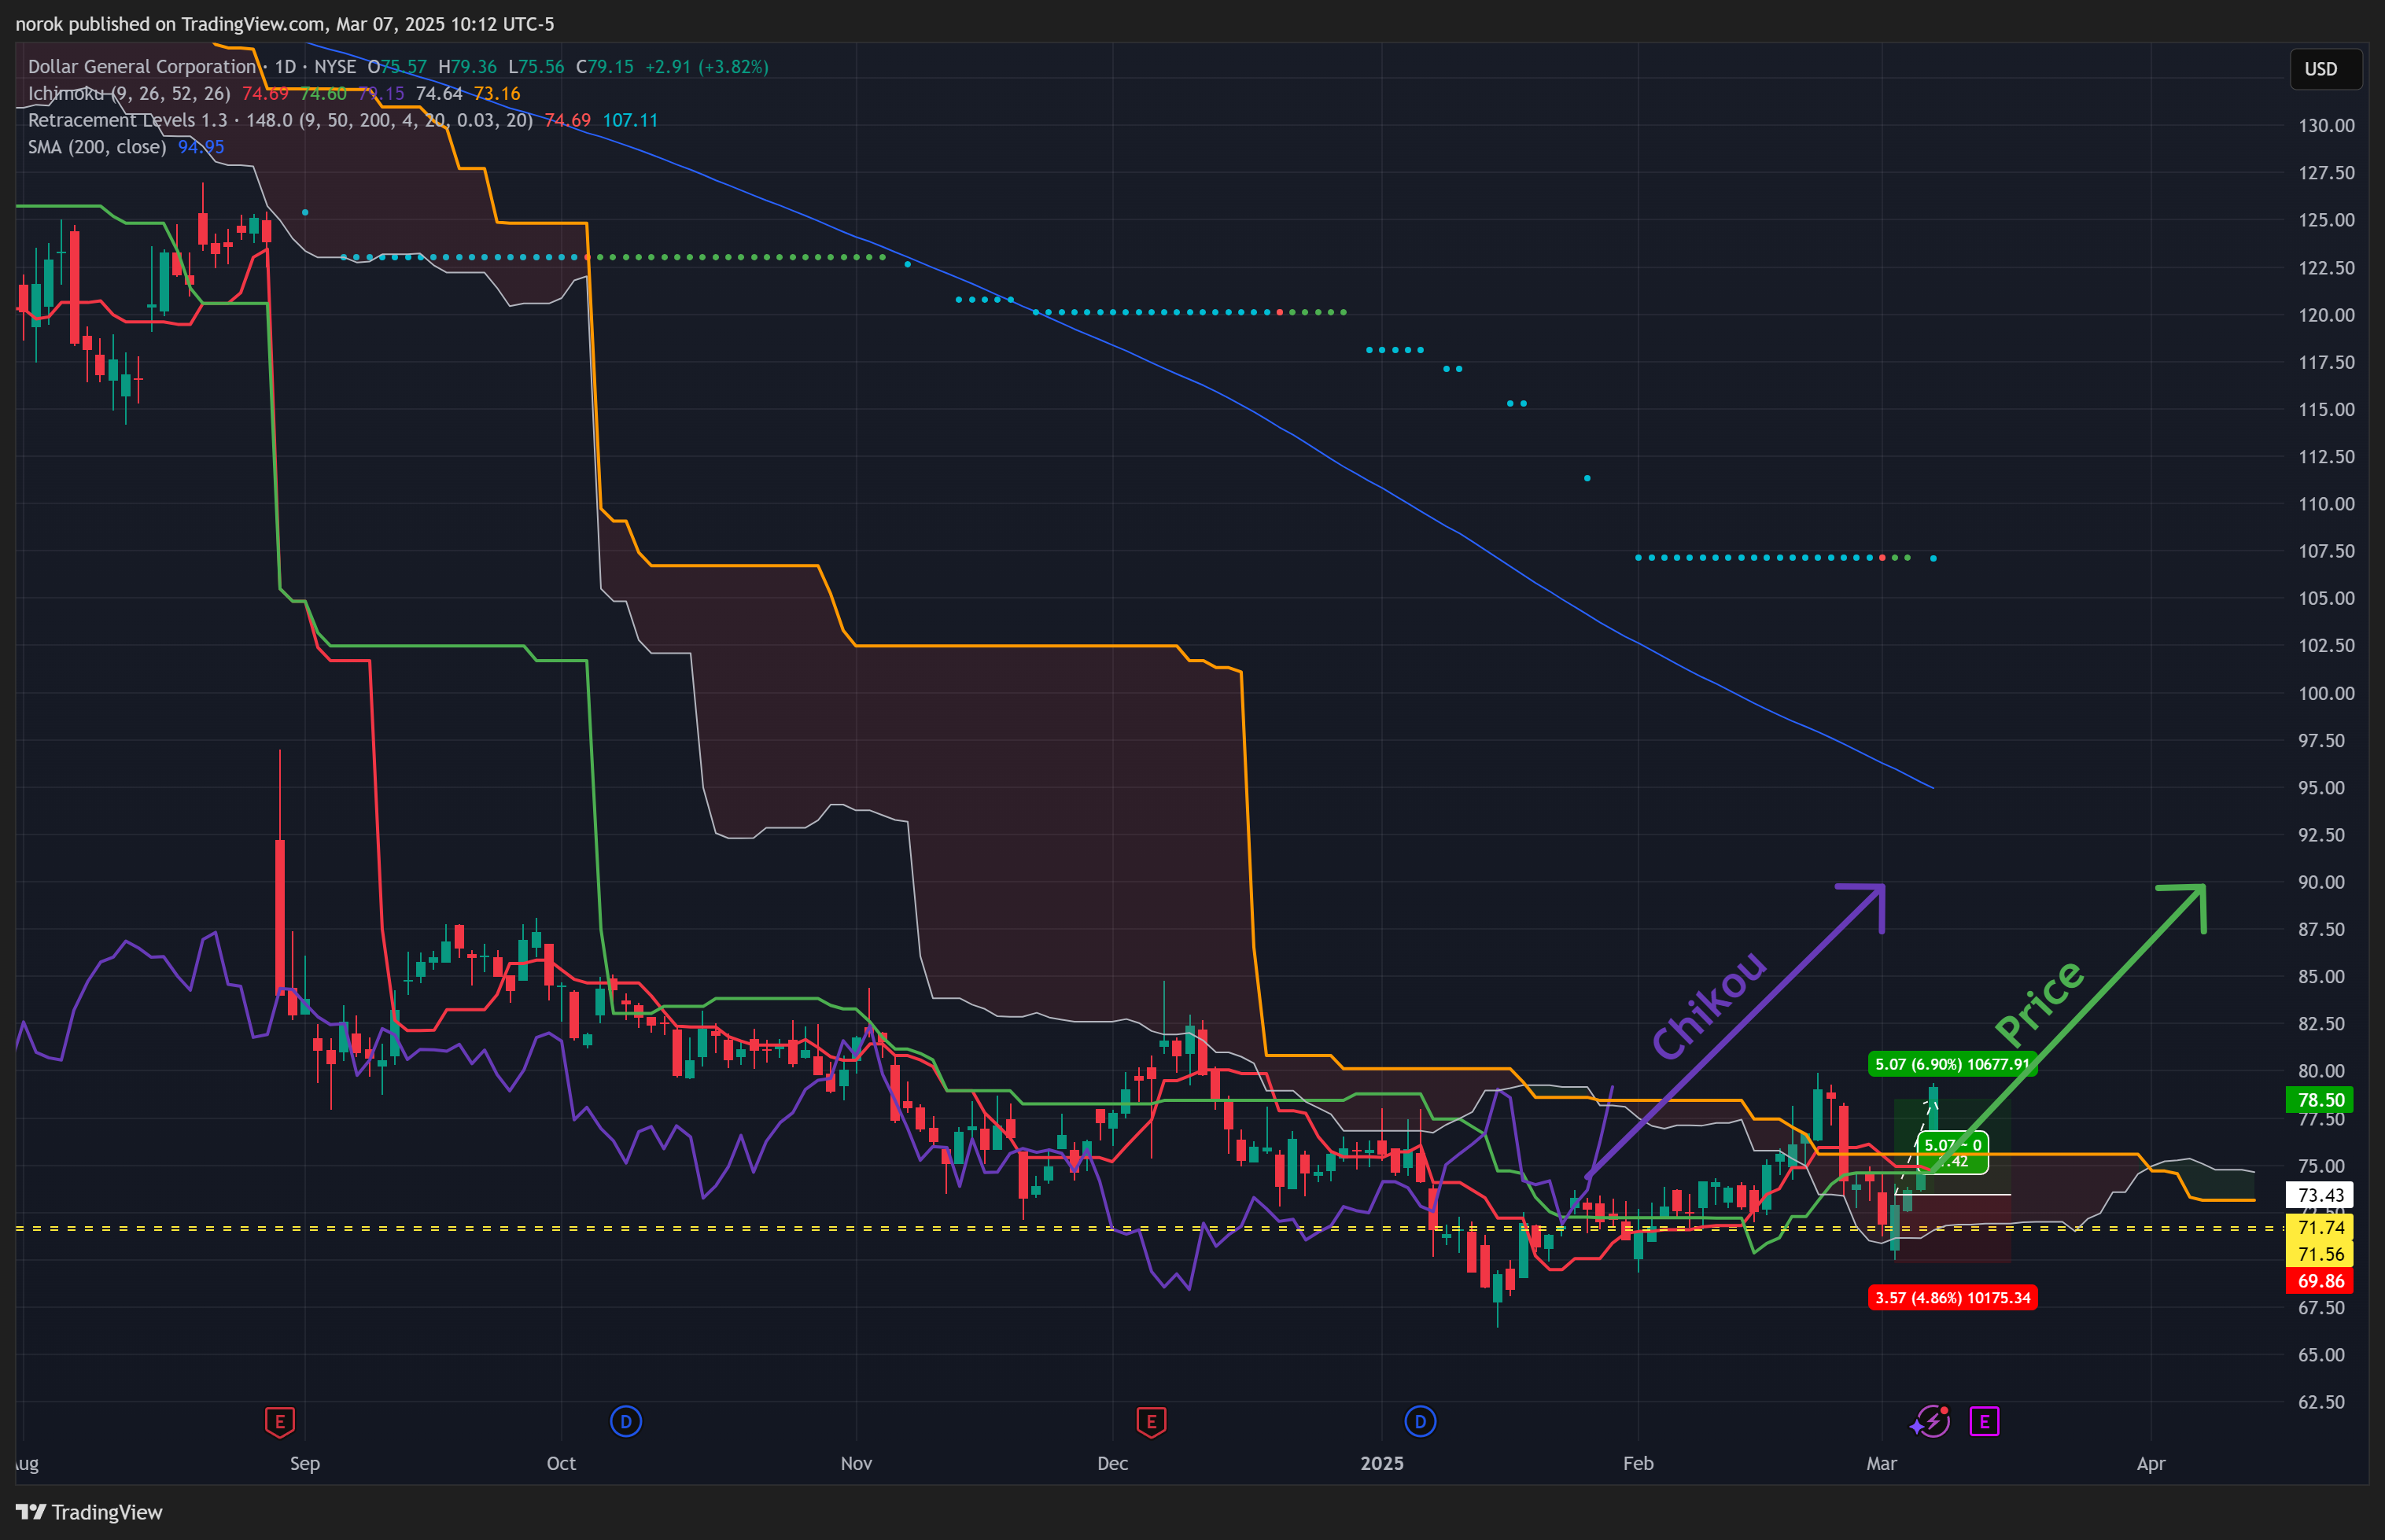Click the Feb label on time axis

point(1638,1463)
